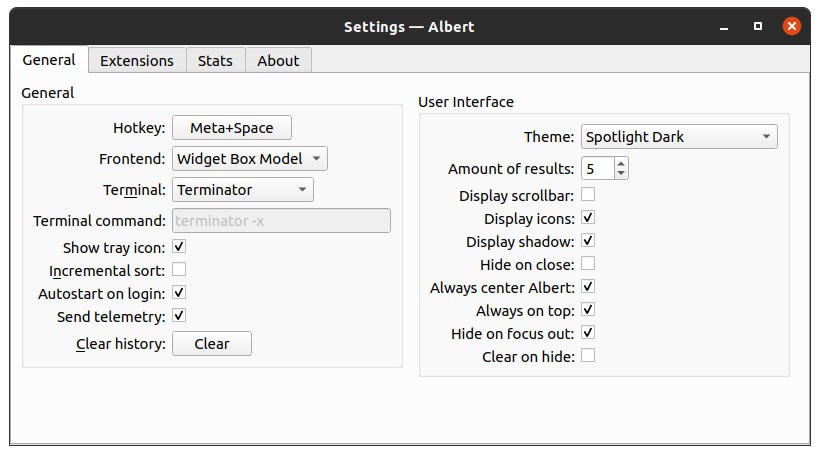
Task: Open the About tab
Action: click(278, 61)
